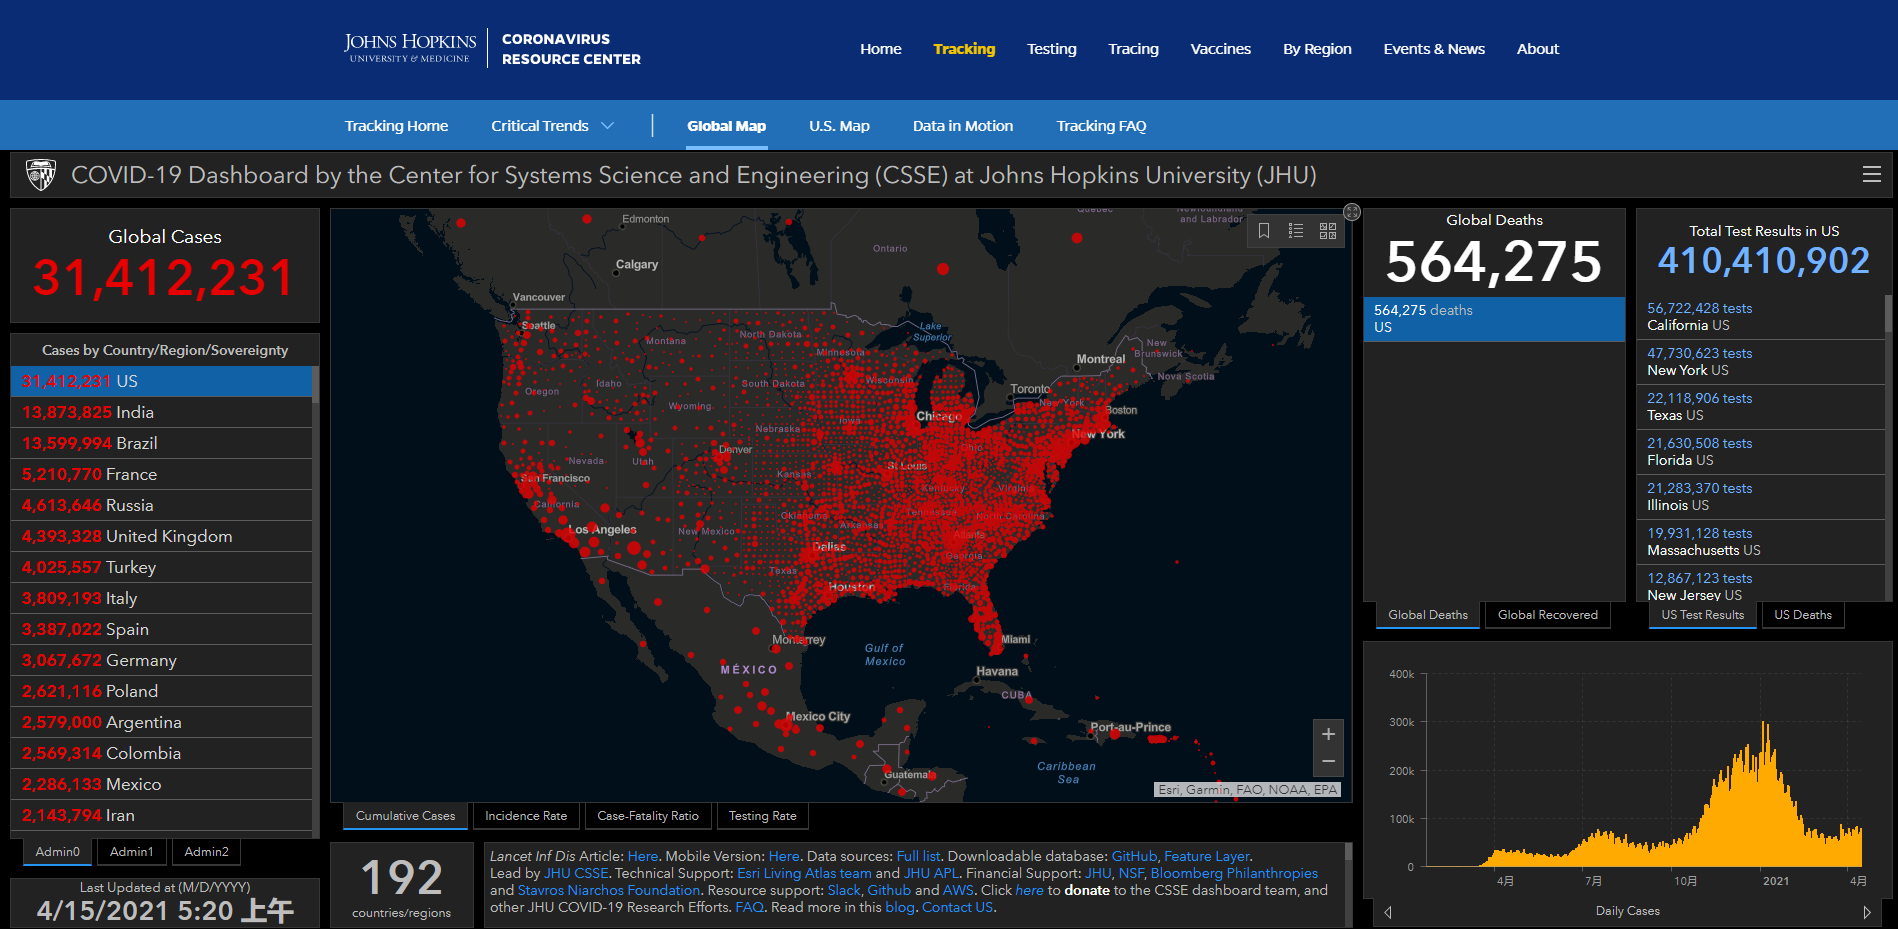Zoom out on the map
Image resolution: width=1898 pixels, height=929 pixels.
(1328, 762)
